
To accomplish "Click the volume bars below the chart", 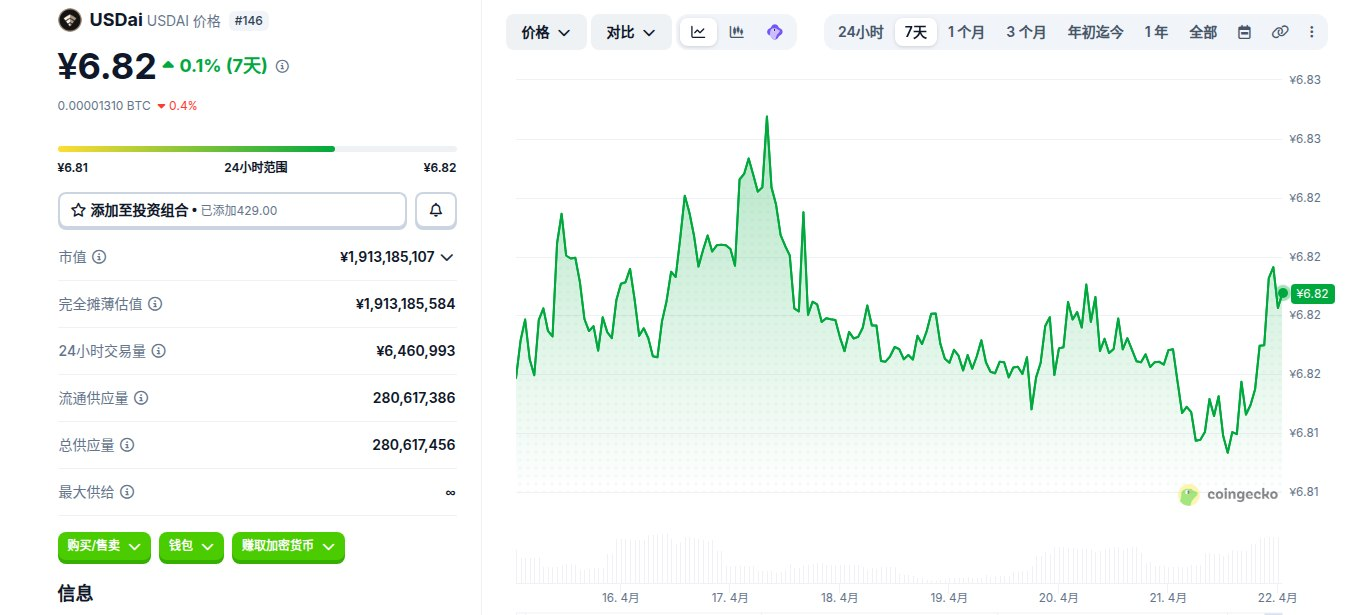I will tap(898, 560).
